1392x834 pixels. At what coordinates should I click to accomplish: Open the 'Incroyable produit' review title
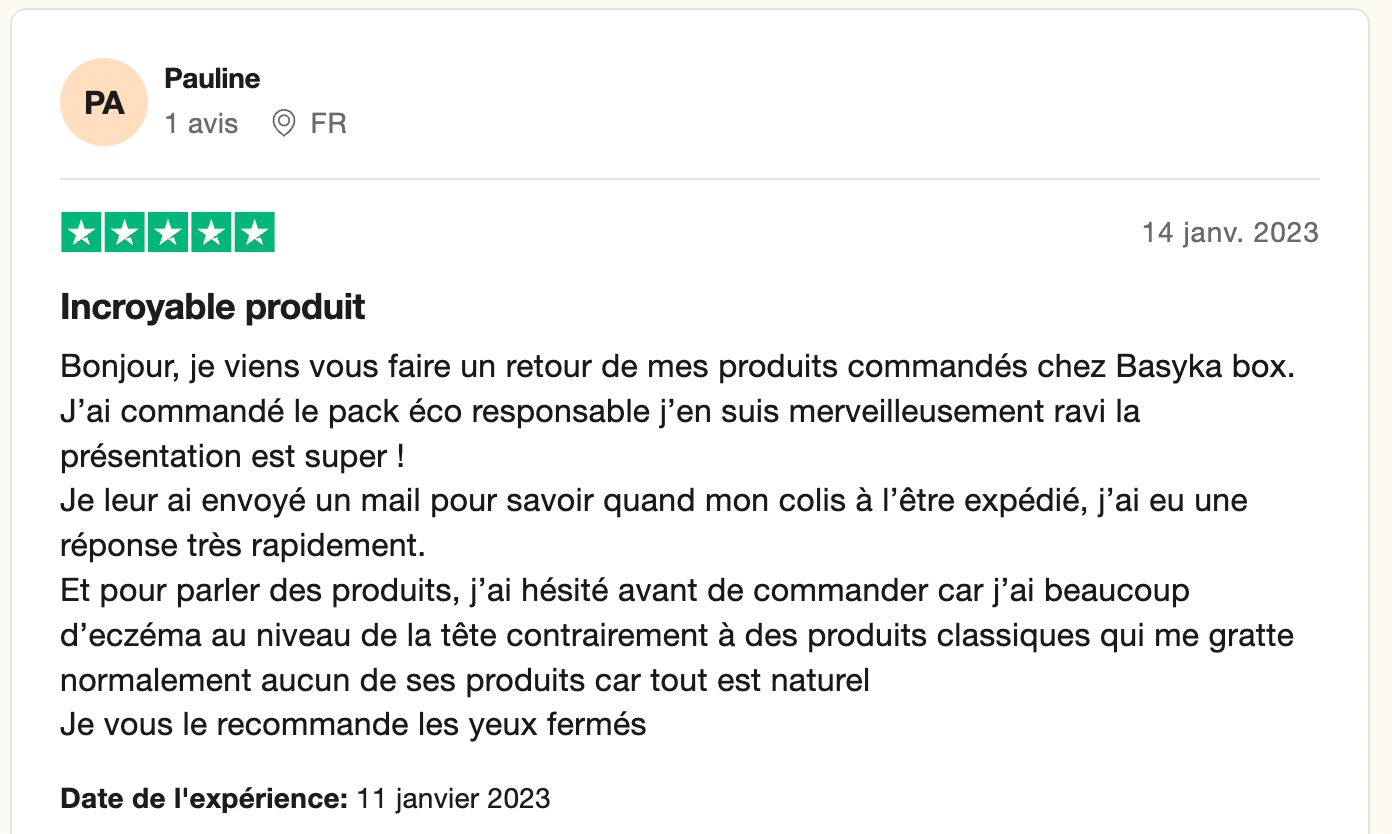[213, 307]
